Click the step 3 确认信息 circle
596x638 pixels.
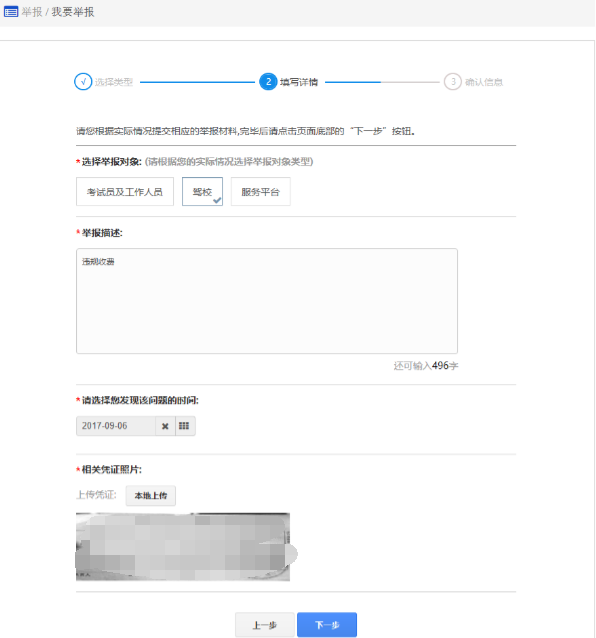pos(452,82)
